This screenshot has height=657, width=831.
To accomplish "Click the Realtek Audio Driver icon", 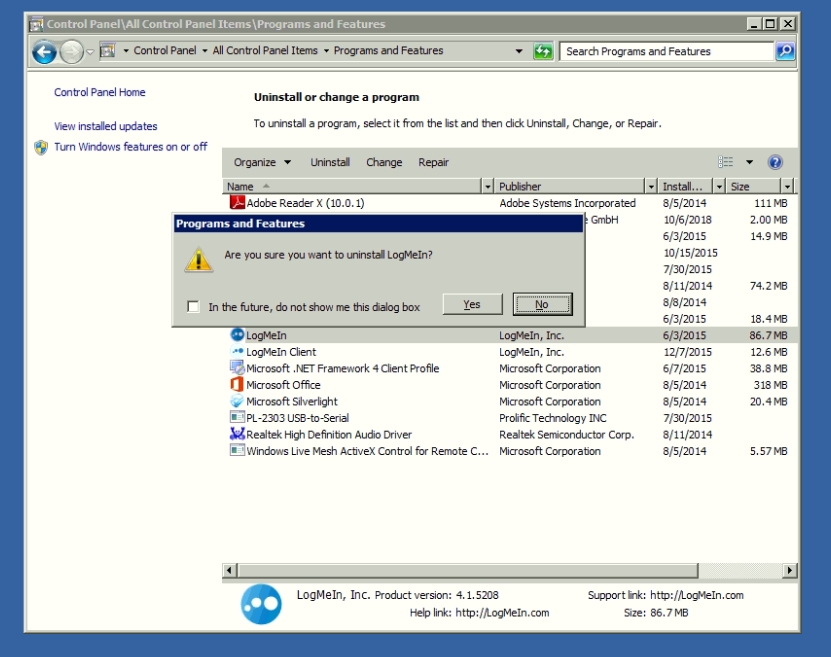I will pos(237,434).
